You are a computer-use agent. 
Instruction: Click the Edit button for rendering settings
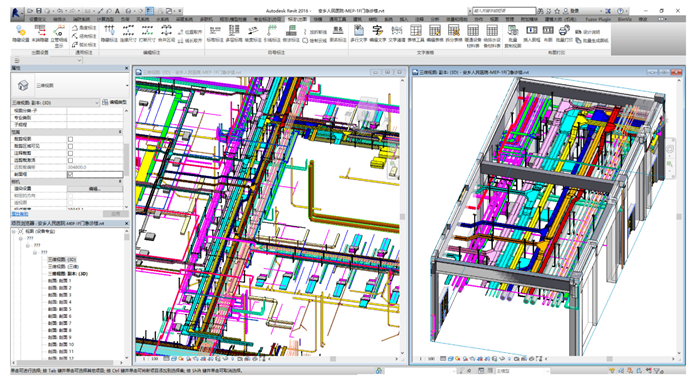pyautogui.click(x=95, y=189)
